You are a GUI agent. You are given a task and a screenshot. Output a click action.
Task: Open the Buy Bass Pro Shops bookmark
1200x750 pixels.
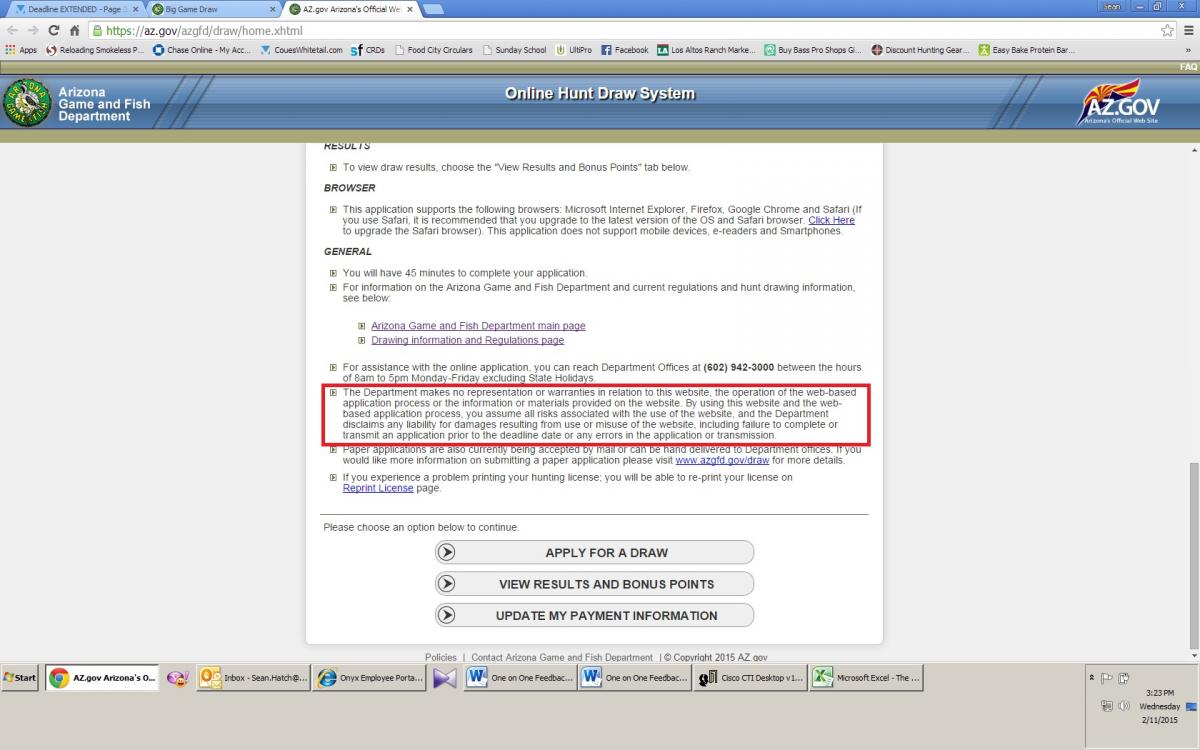coord(813,49)
